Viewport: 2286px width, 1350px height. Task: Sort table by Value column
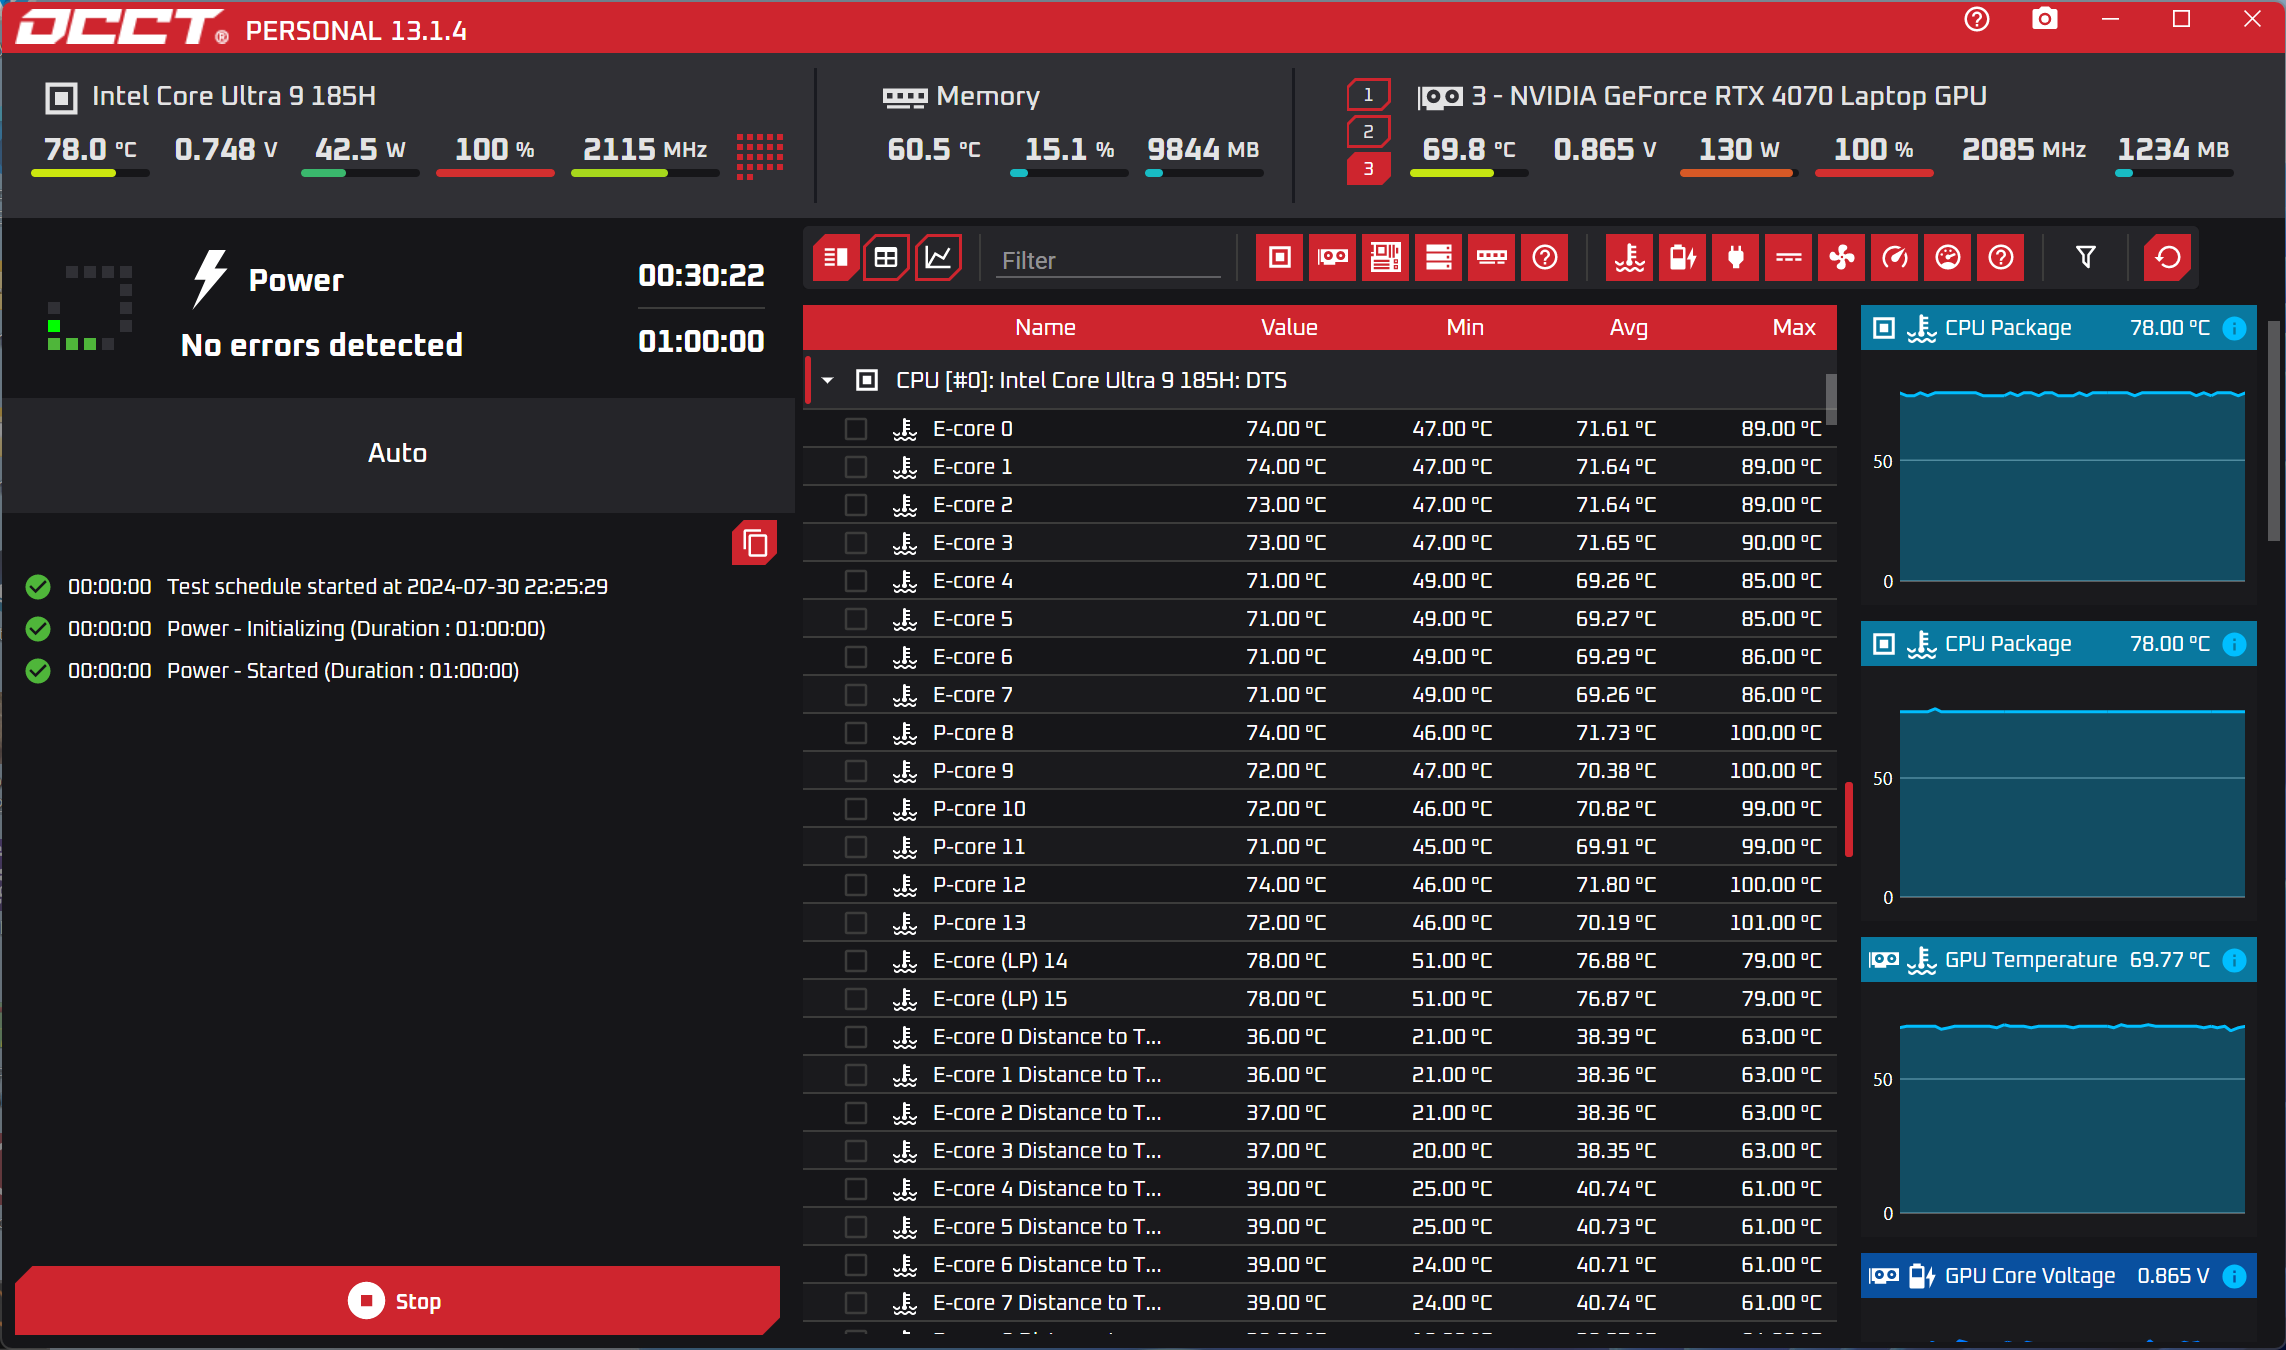1289,327
